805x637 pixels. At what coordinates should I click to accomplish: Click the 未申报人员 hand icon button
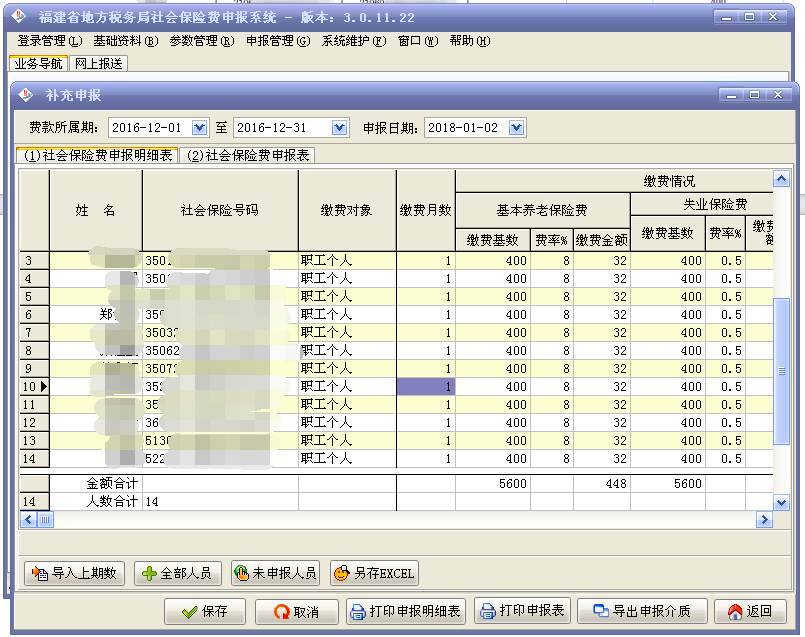(275, 573)
